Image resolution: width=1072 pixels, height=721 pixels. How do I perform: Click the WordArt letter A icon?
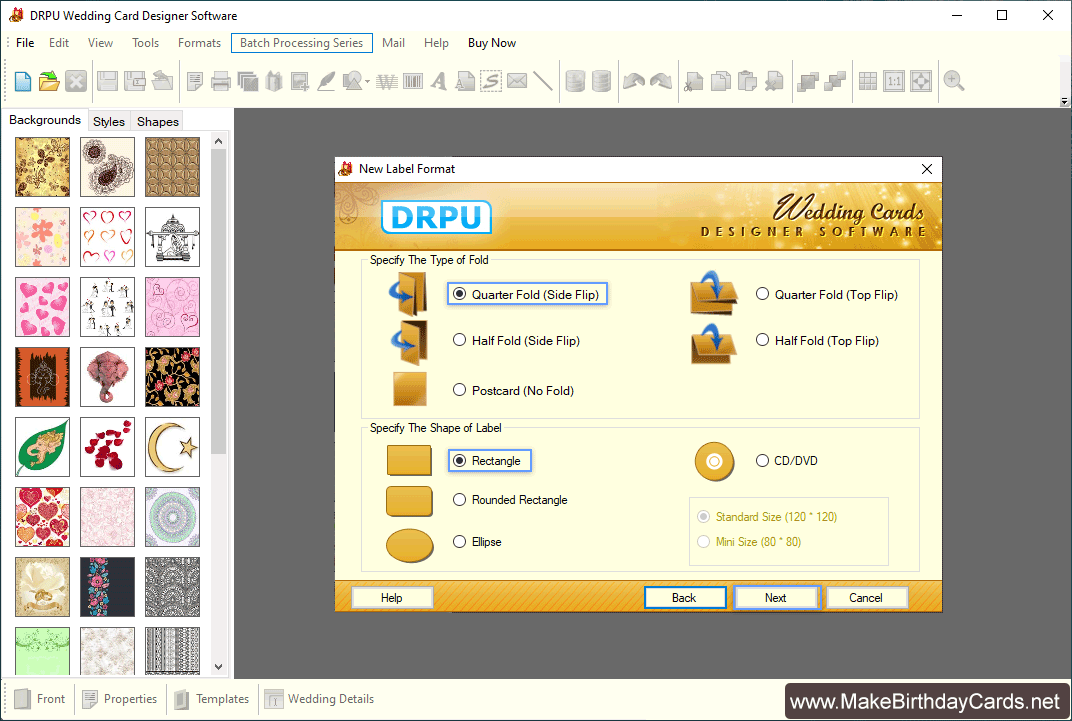coord(439,81)
